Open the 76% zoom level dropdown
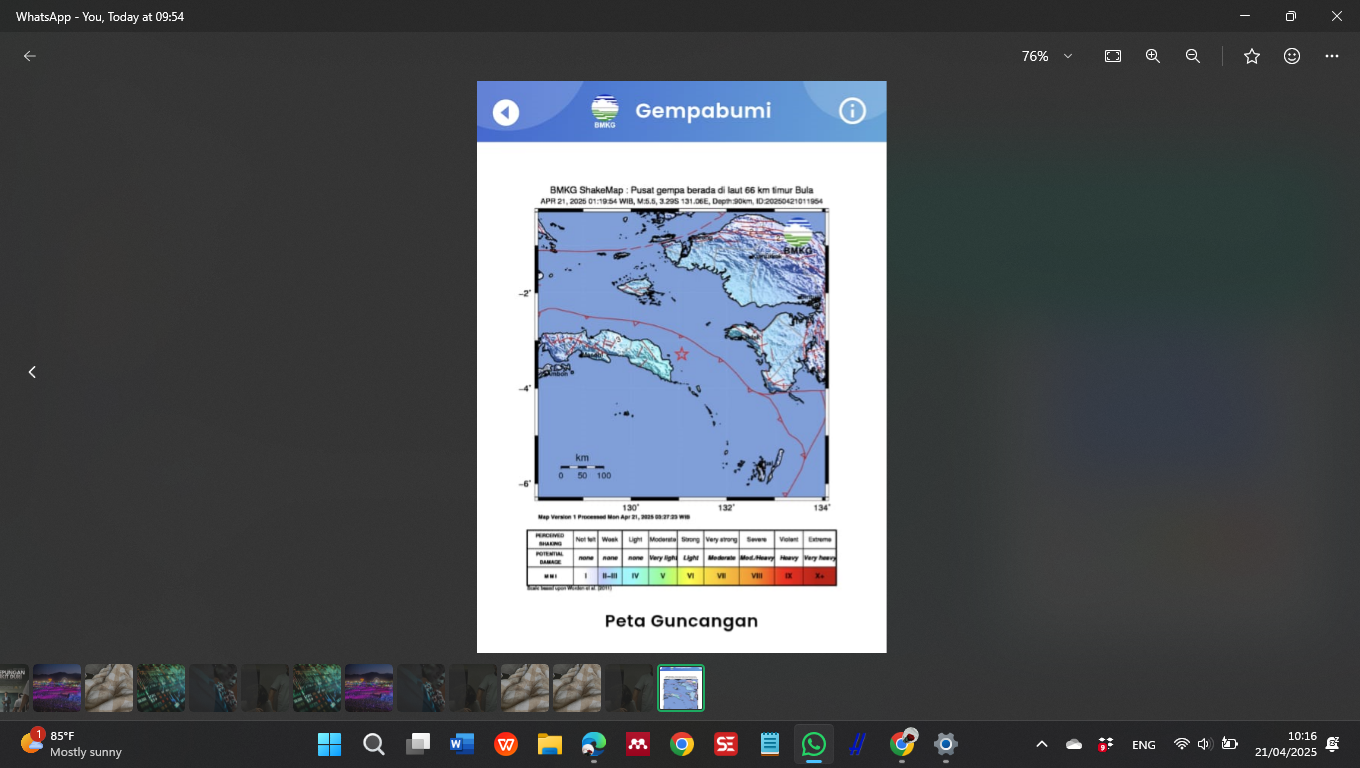1360x768 pixels. (1046, 56)
